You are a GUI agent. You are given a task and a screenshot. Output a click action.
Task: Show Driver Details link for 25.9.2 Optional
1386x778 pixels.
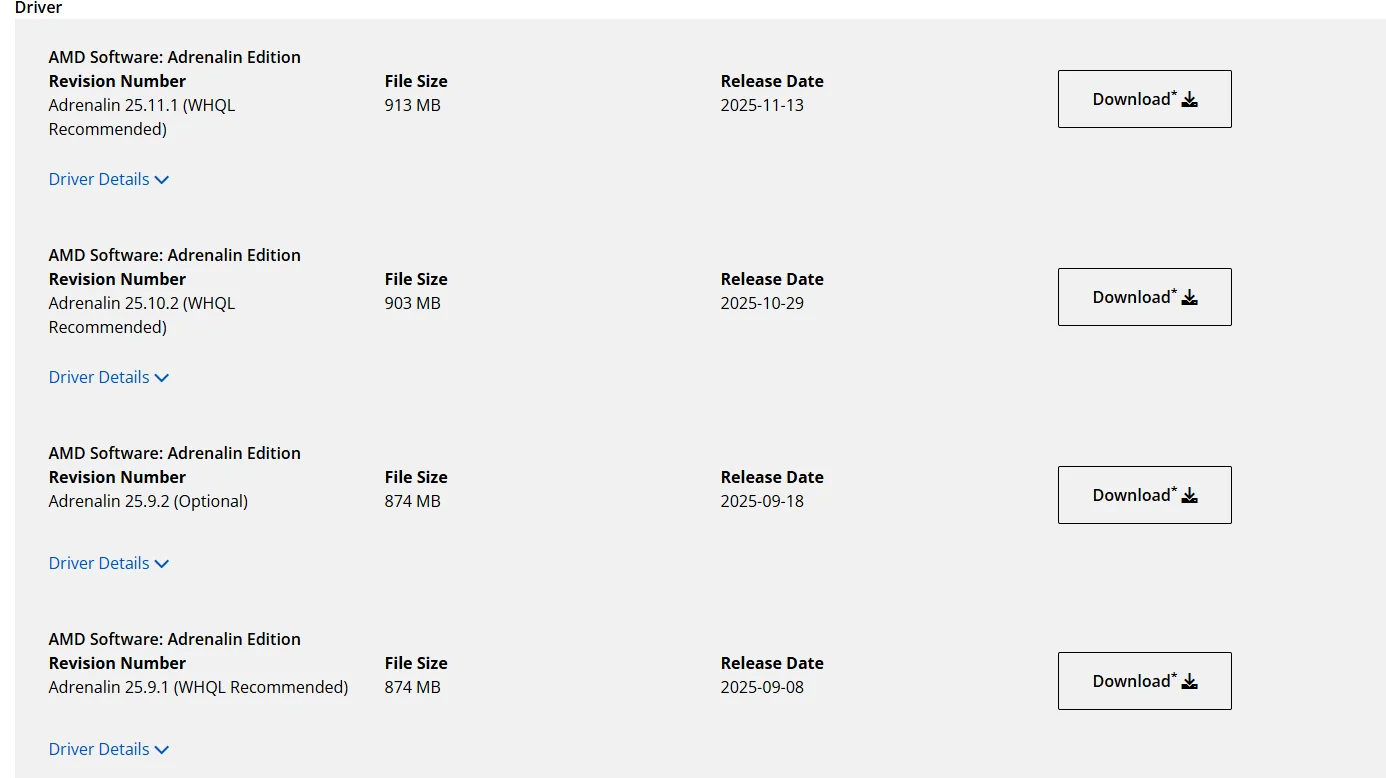click(99, 563)
